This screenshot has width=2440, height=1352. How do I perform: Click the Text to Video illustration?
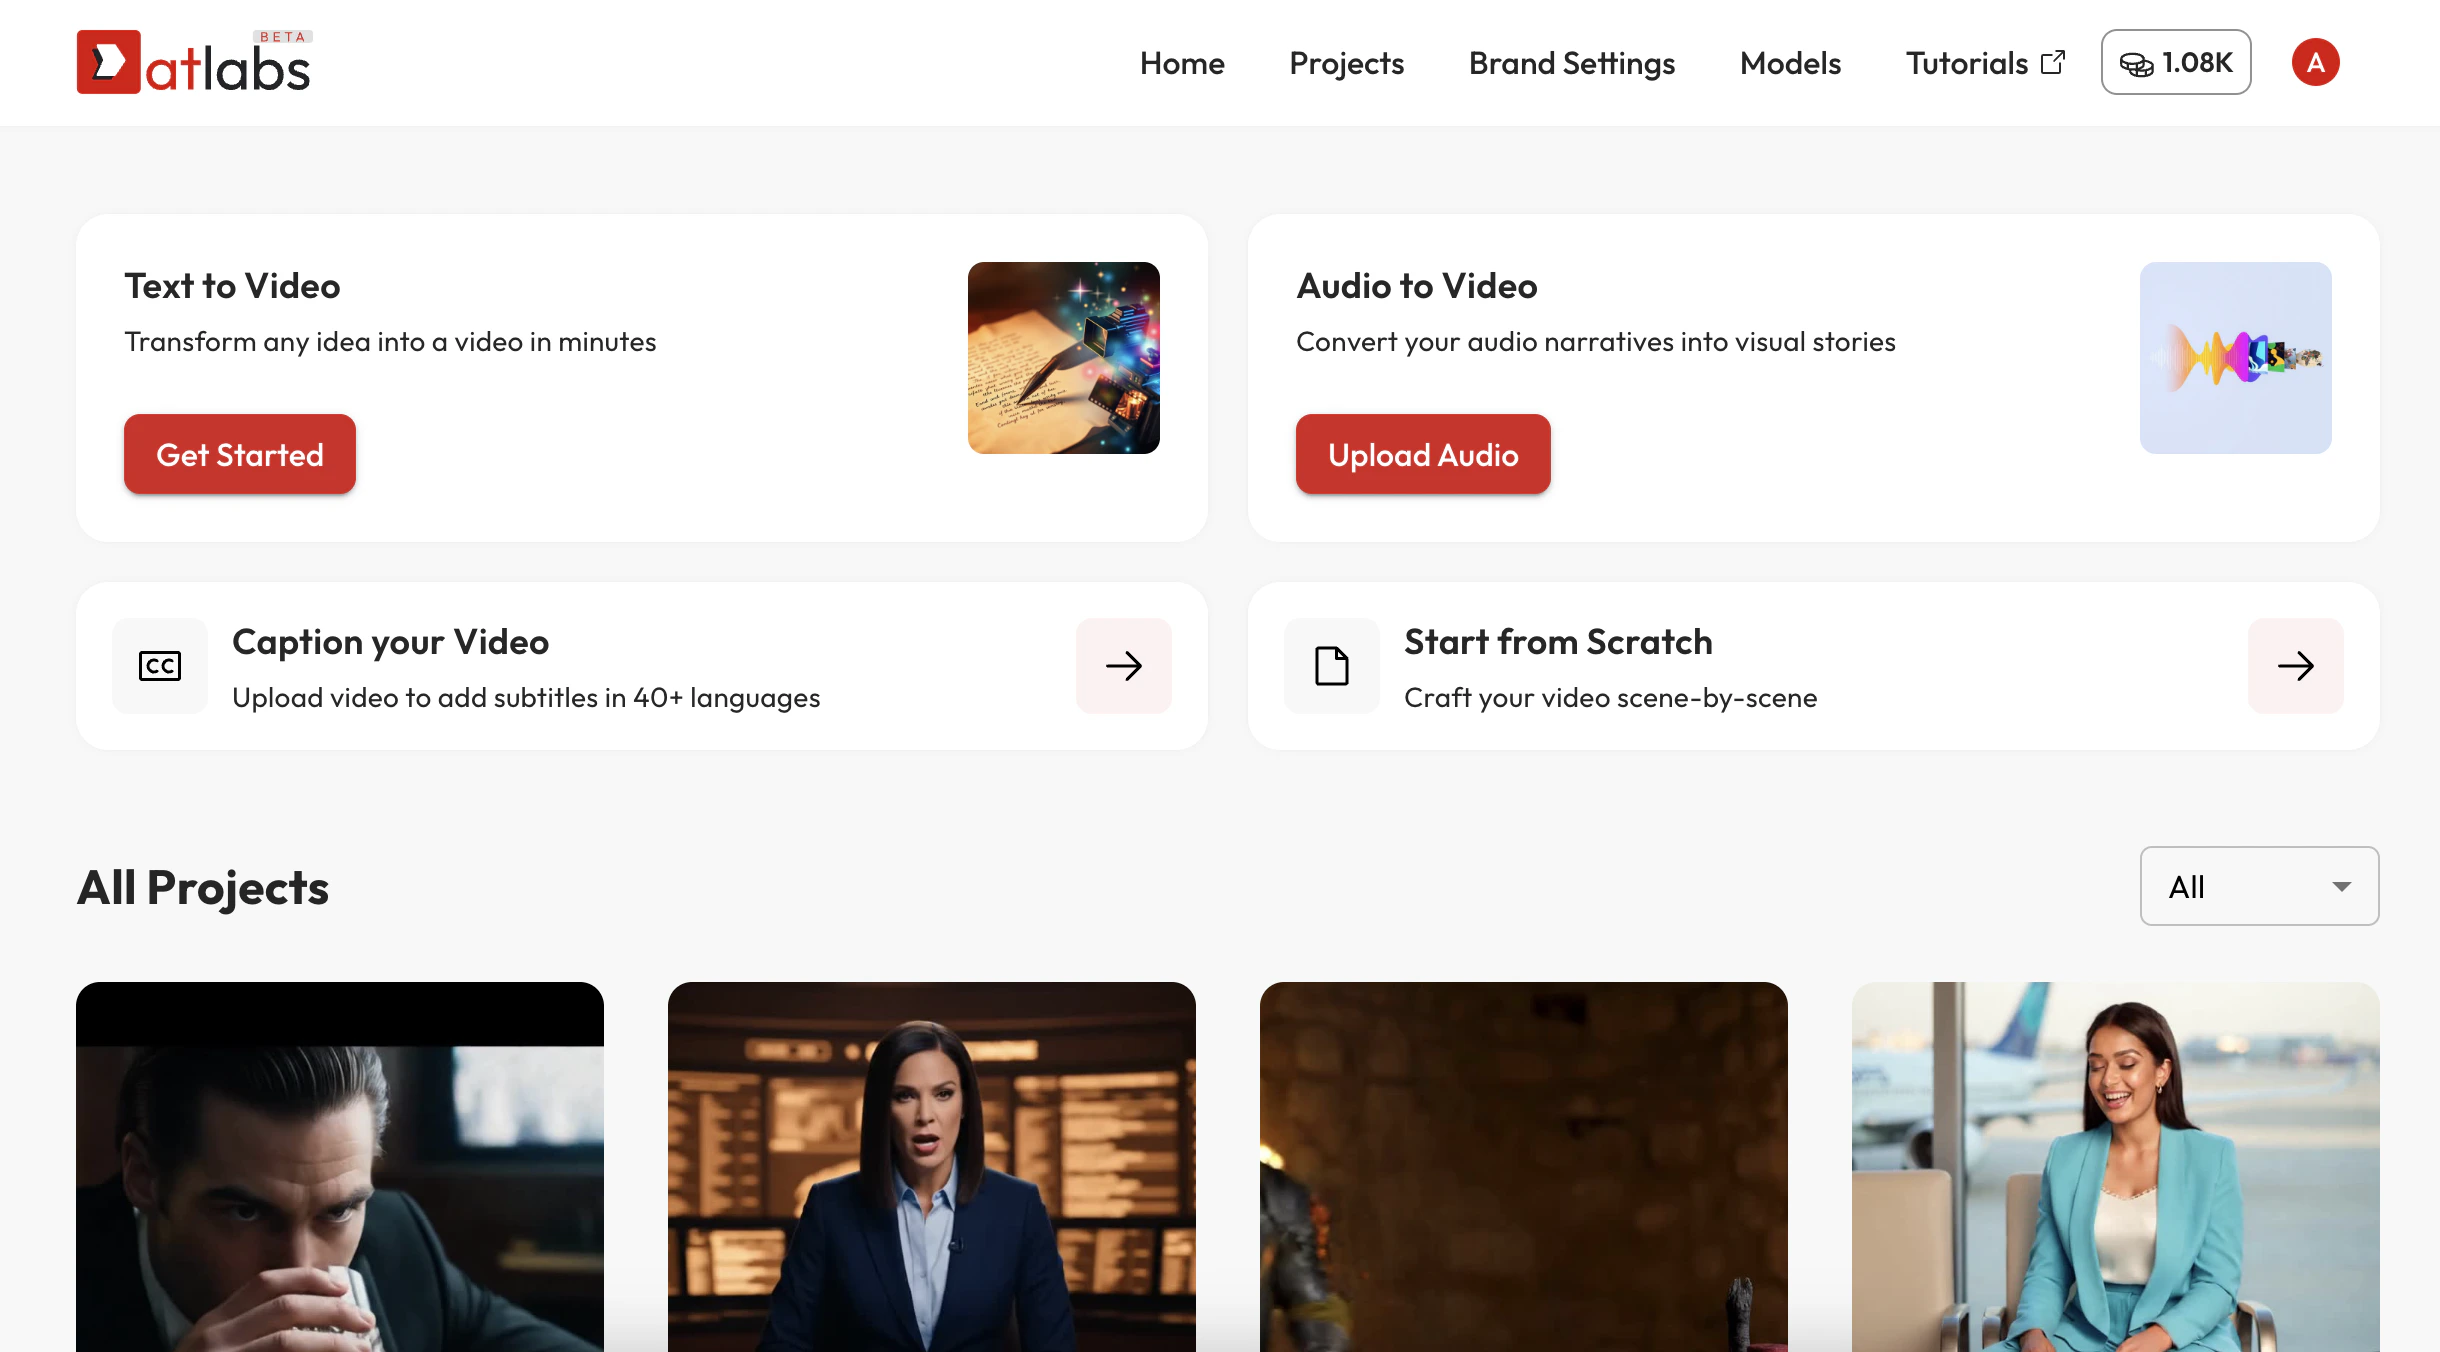click(1063, 358)
